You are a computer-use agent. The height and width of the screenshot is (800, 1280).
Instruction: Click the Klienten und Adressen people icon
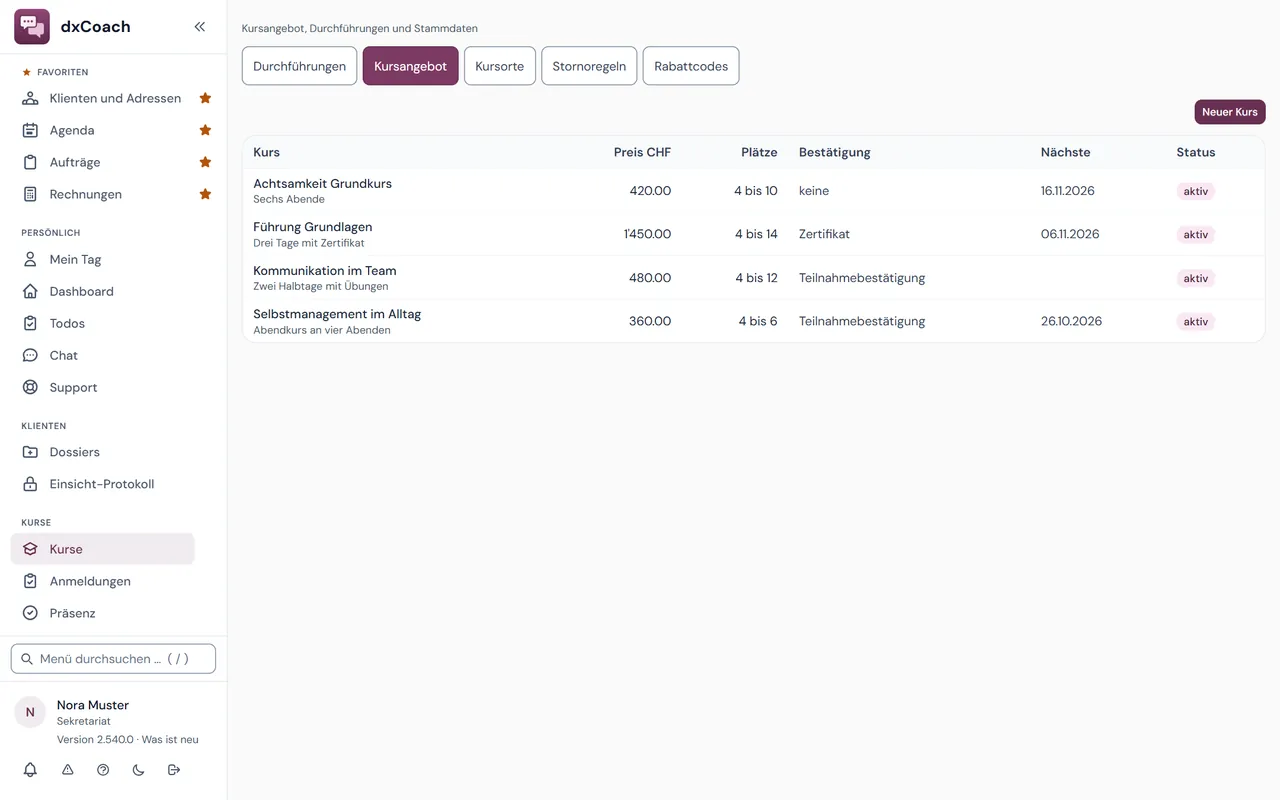pyautogui.click(x=30, y=98)
